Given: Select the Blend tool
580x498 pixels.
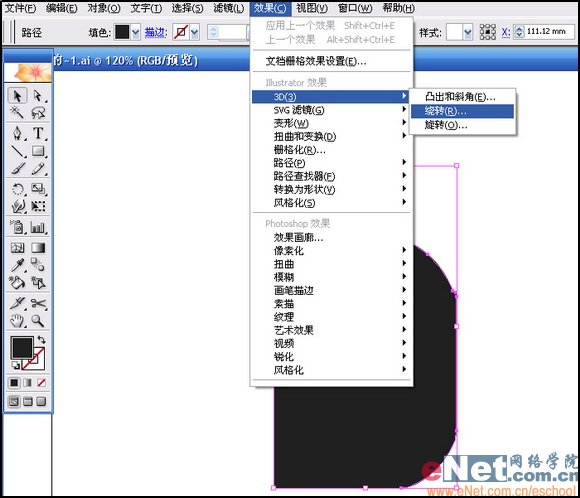Looking at the screenshot, I should coord(38,265).
